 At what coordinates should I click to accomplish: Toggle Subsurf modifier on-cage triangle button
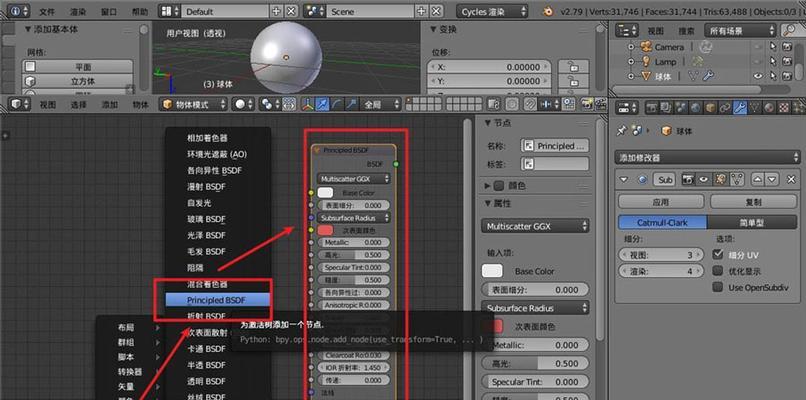coord(738,179)
